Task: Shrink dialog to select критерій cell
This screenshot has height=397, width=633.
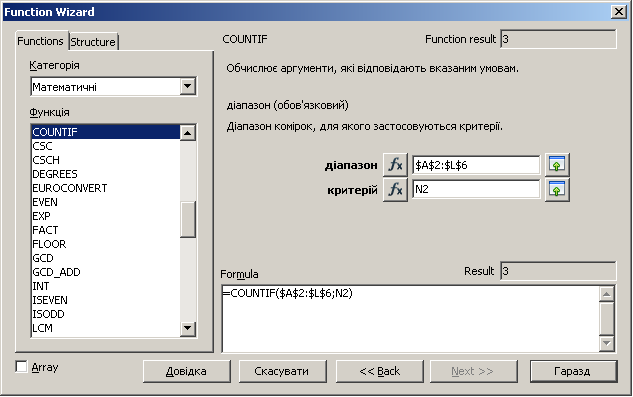Action: [x=557, y=189]
